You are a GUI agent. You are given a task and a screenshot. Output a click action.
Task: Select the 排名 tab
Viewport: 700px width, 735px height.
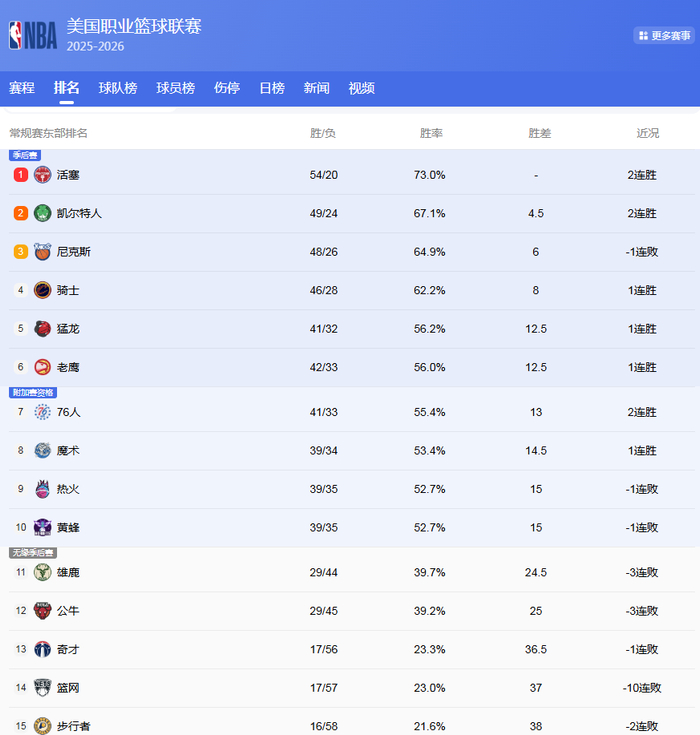[x=66, y=88]
